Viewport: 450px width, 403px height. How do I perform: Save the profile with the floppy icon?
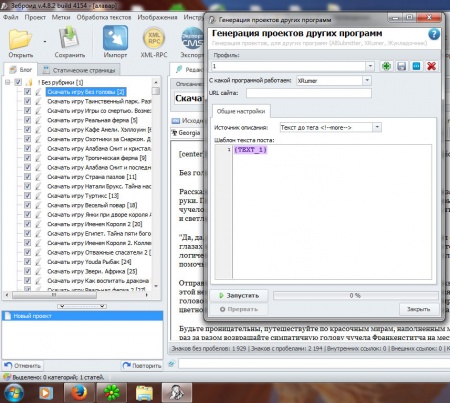pyautogui.click(x=402, y=66)
